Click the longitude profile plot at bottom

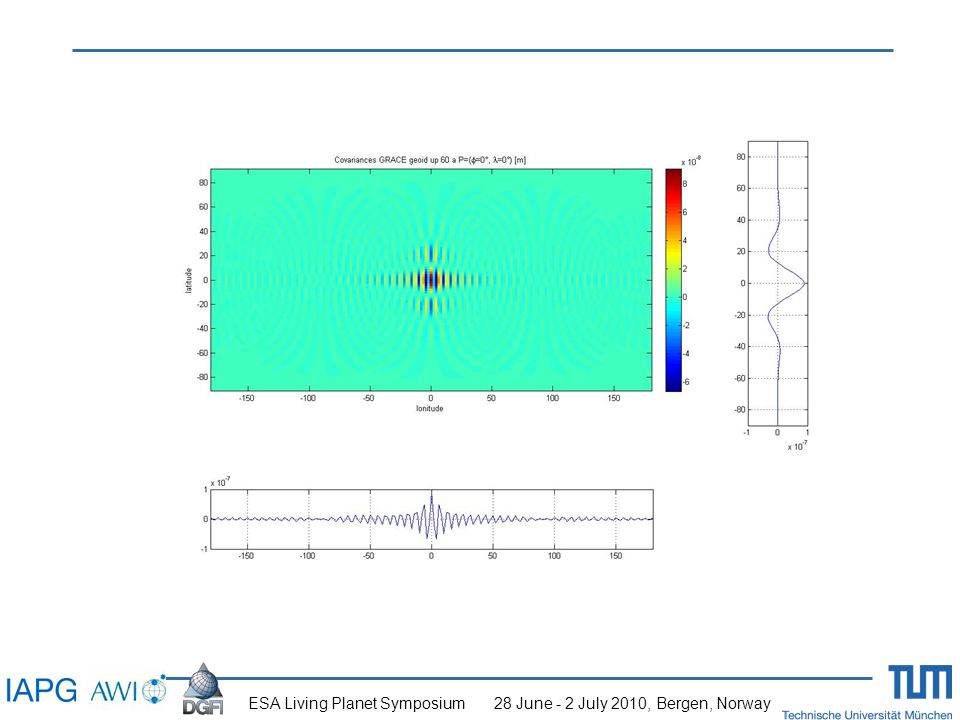[432, 519]
